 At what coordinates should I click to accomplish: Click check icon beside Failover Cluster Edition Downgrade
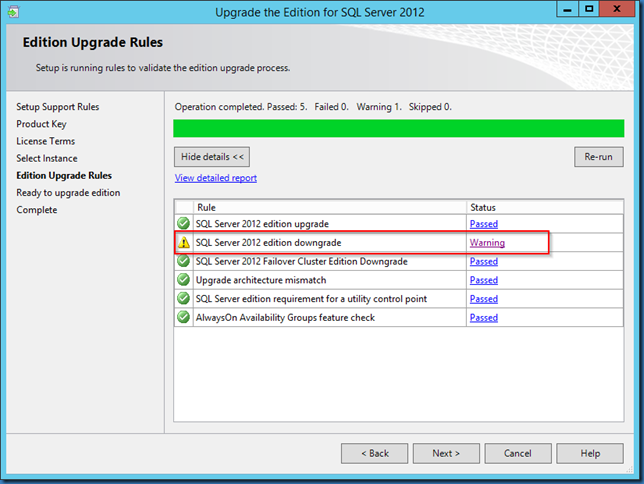(183, 261)
